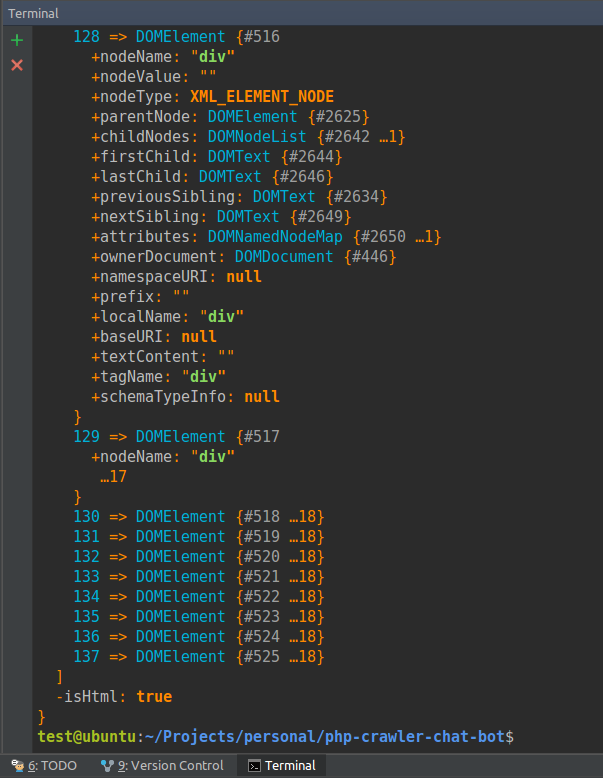Click the prefix: "" line
Viewport: 603px width, 778px height.
coord(140,297)
